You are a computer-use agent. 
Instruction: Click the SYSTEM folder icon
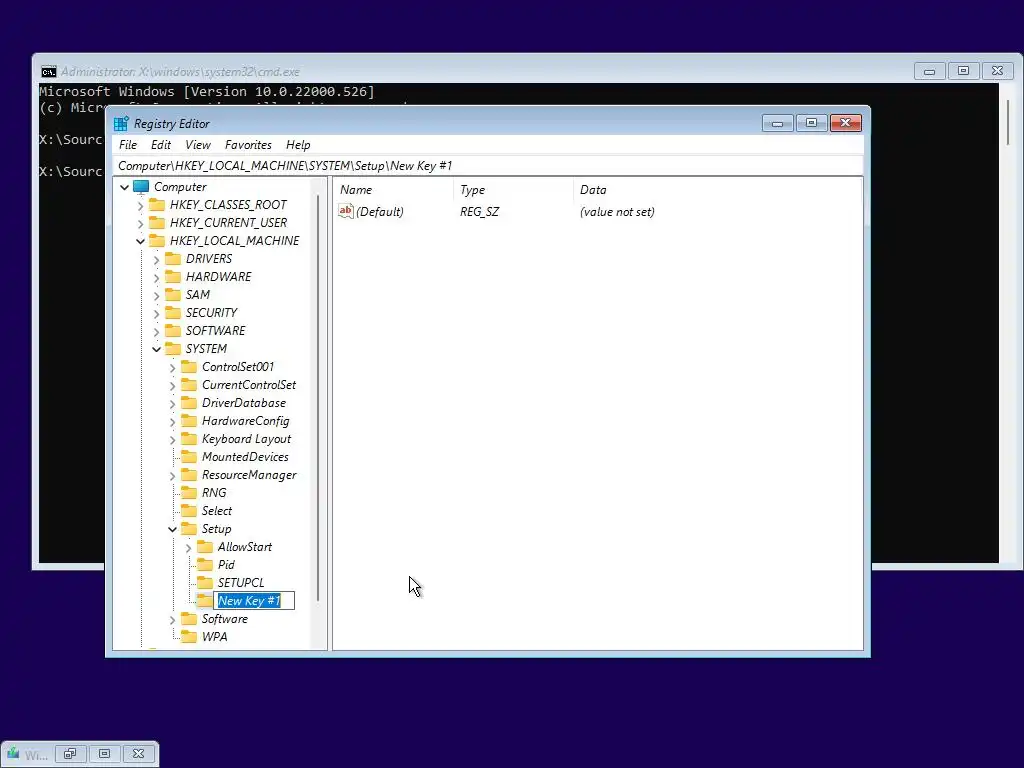pos(173,349)
